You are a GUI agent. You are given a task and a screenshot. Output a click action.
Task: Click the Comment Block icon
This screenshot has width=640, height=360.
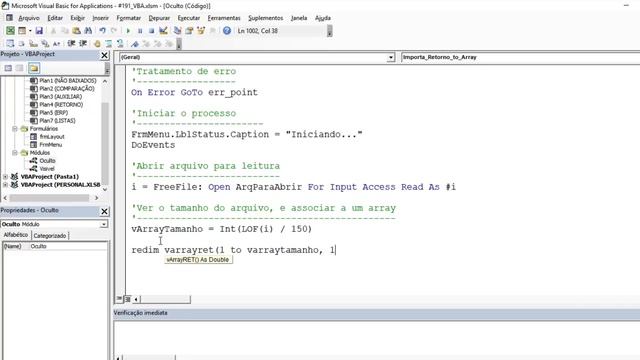[x=109, y=44]
